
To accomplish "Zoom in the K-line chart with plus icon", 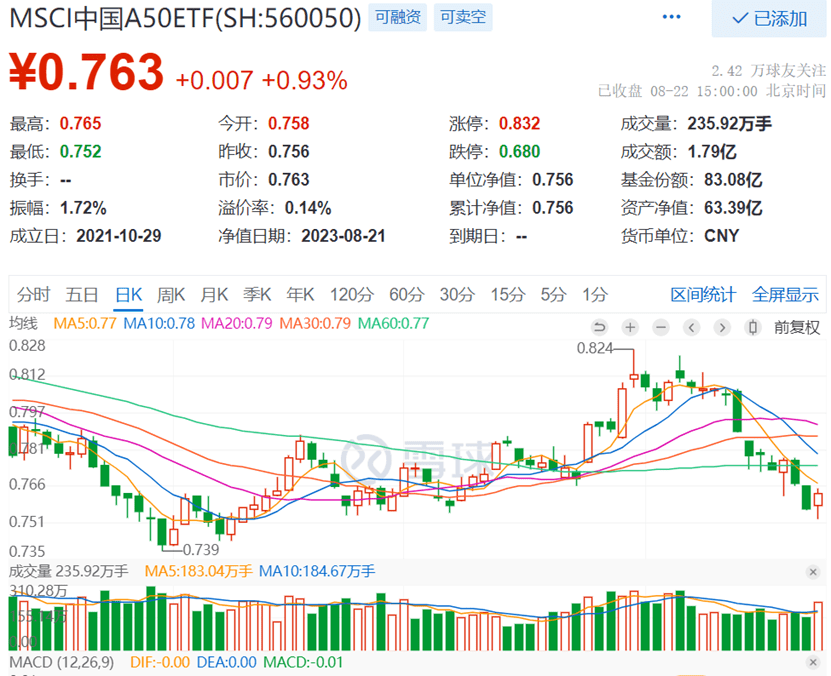I will 630,327.
